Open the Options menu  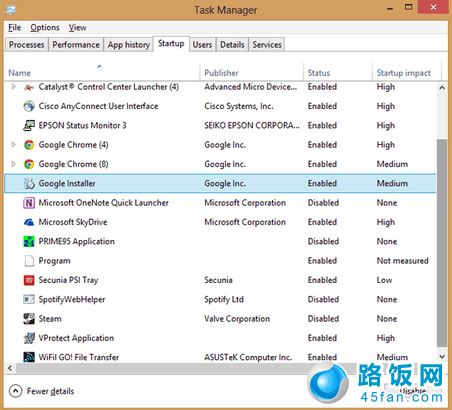pos(45,28)
